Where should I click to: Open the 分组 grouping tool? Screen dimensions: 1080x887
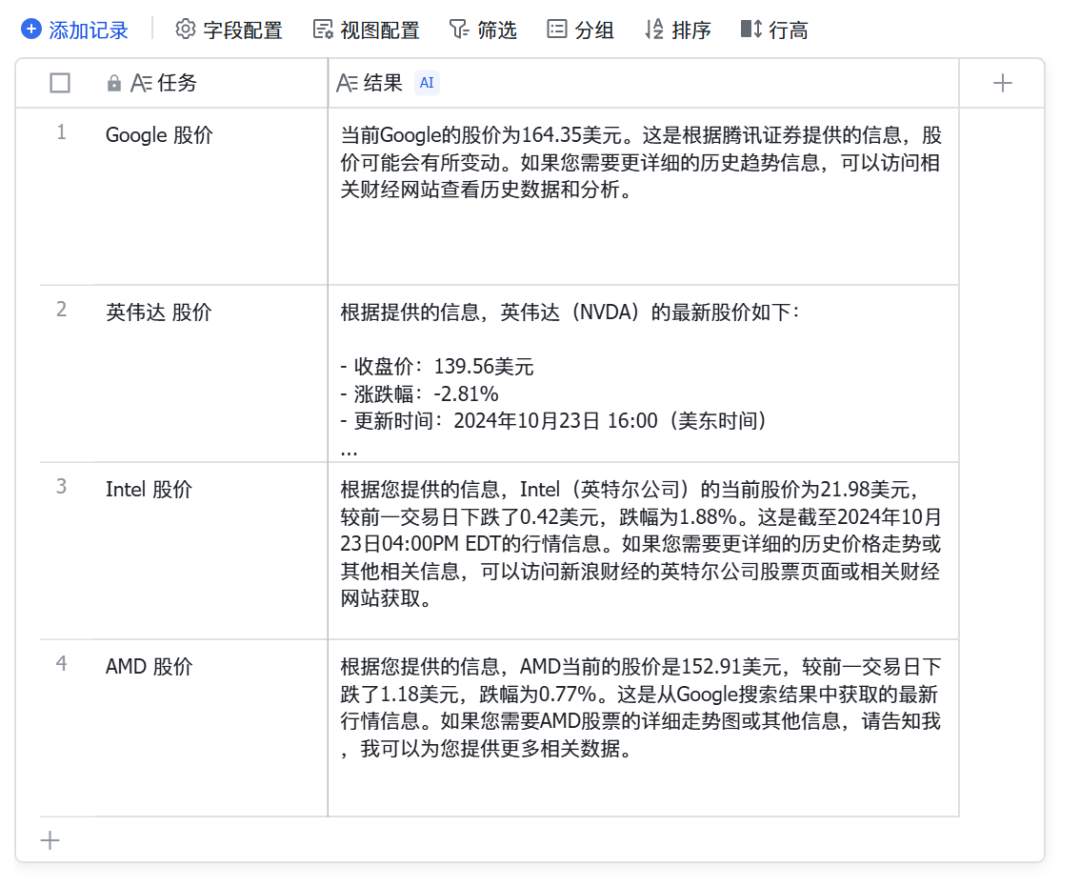(x=580, y=30)
